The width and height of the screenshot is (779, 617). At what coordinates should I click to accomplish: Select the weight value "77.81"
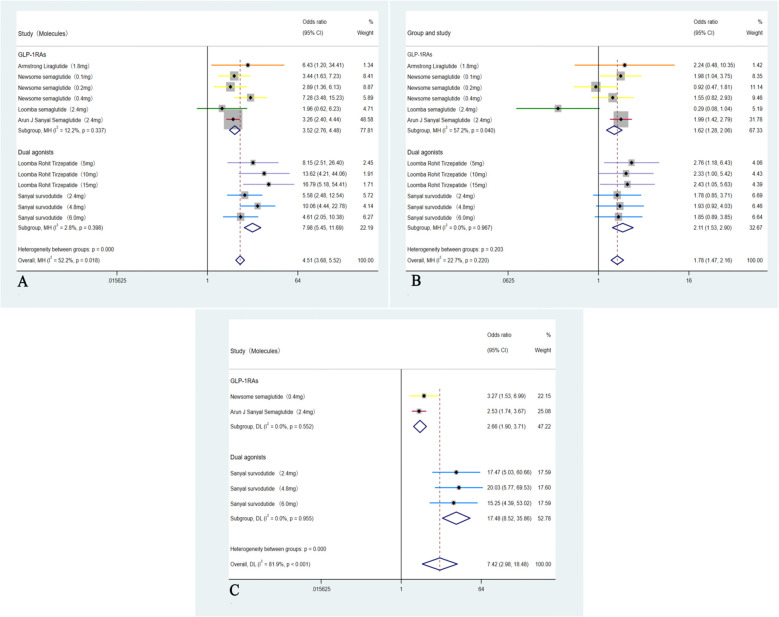(367, 131)
